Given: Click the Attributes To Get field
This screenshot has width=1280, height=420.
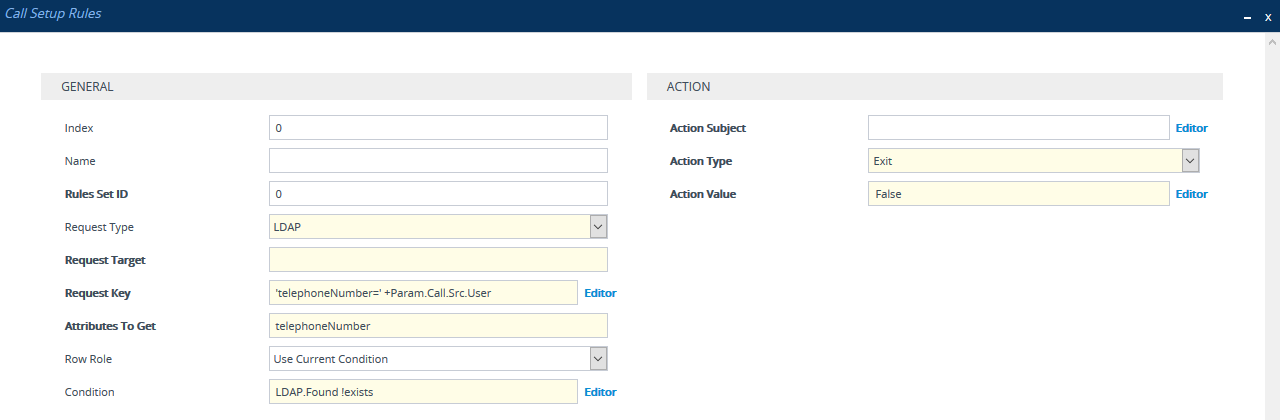Looking at the screenshot, I should [438, 326].
